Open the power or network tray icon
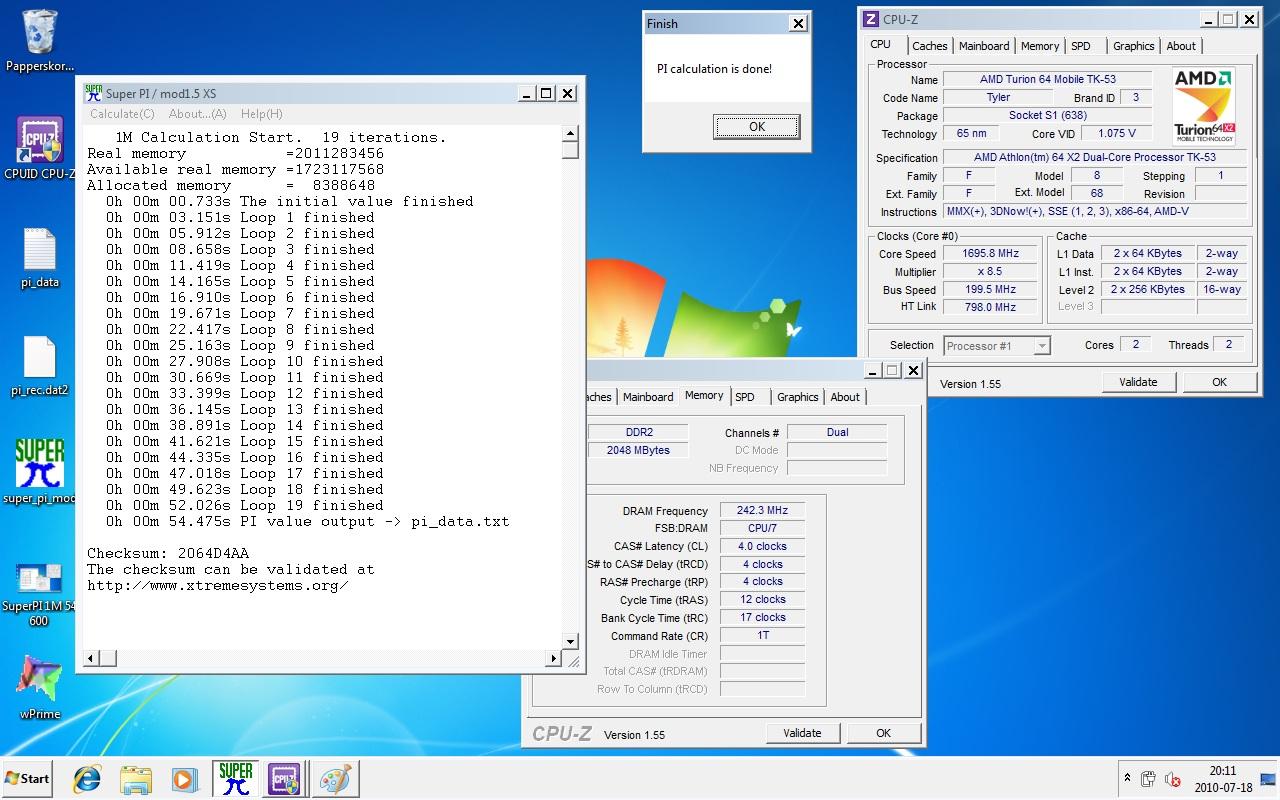This screenshot has width=1280, height=800. tap(1149, 779)
